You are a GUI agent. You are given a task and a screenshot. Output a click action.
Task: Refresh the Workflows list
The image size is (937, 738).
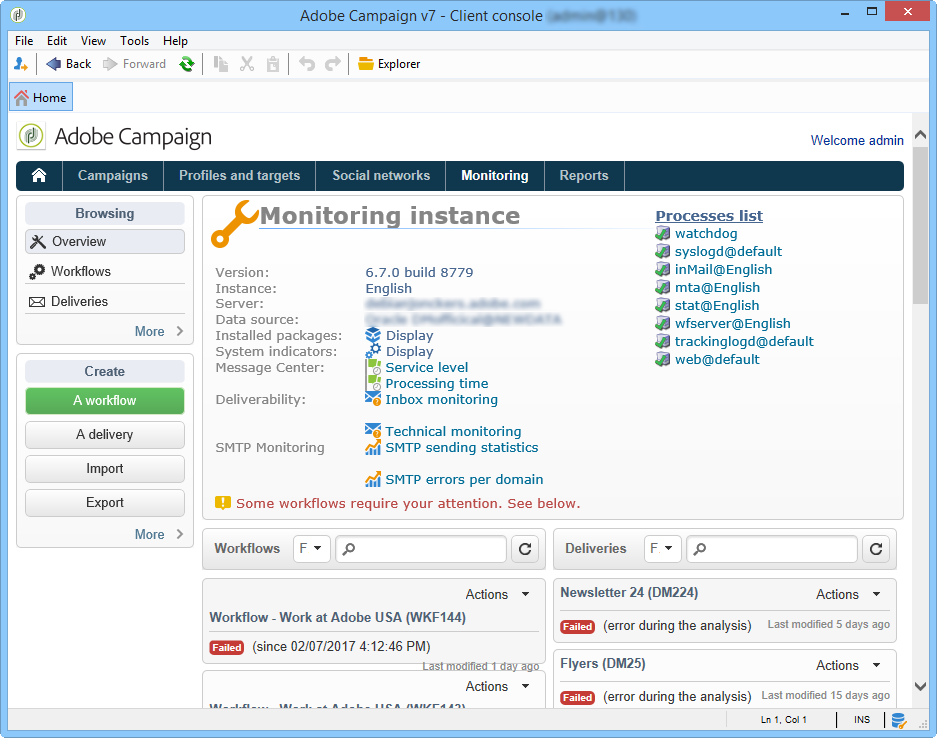point(525,549)
